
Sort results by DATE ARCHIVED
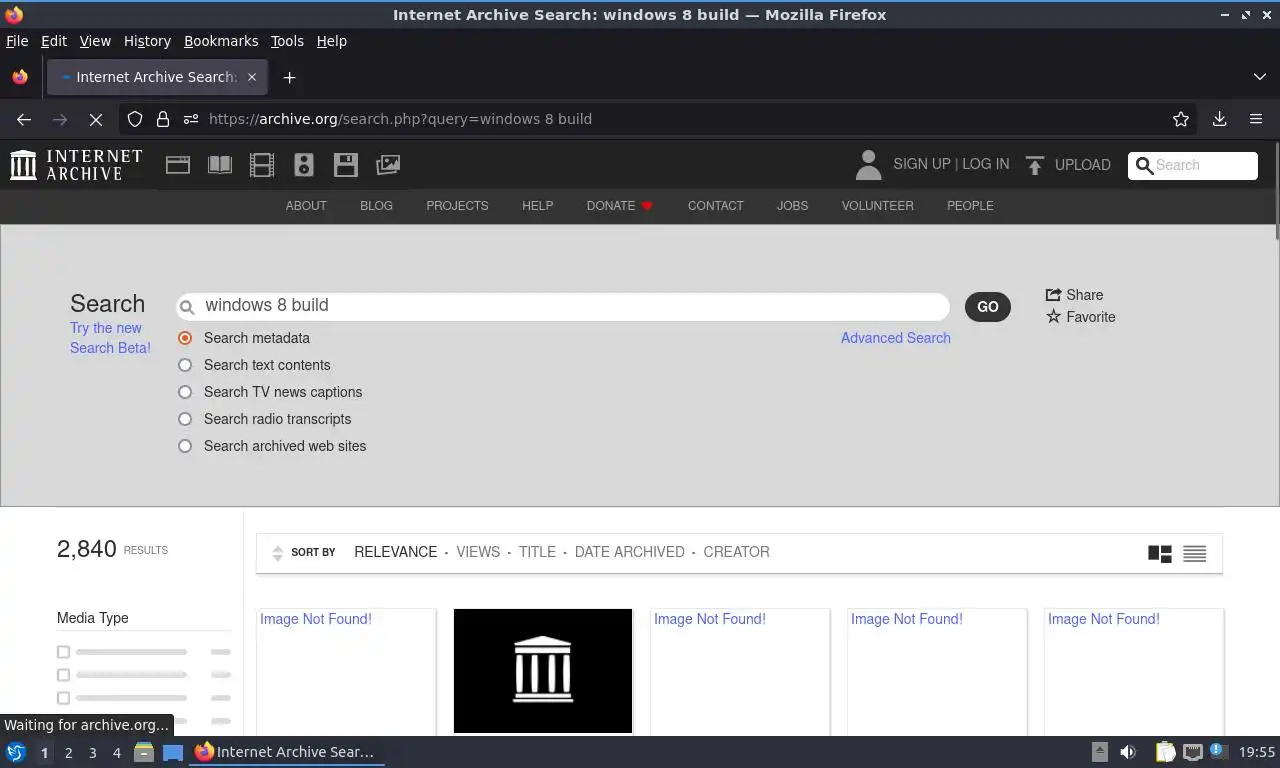click(x=630, y=552)
